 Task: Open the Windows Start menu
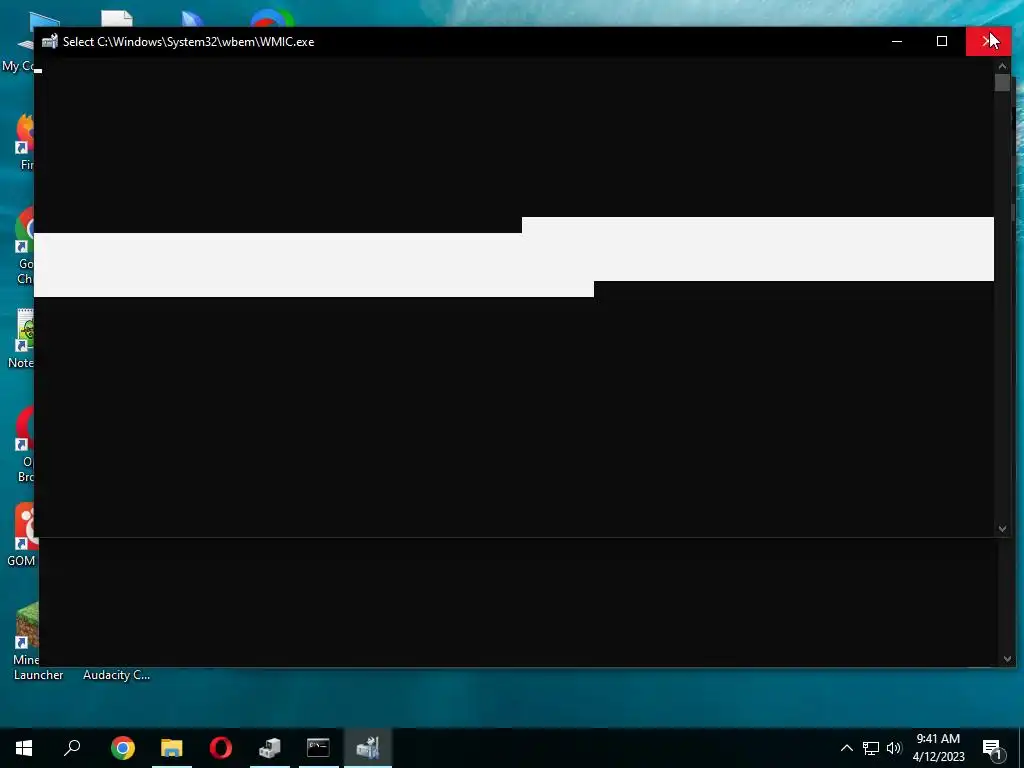24,748
